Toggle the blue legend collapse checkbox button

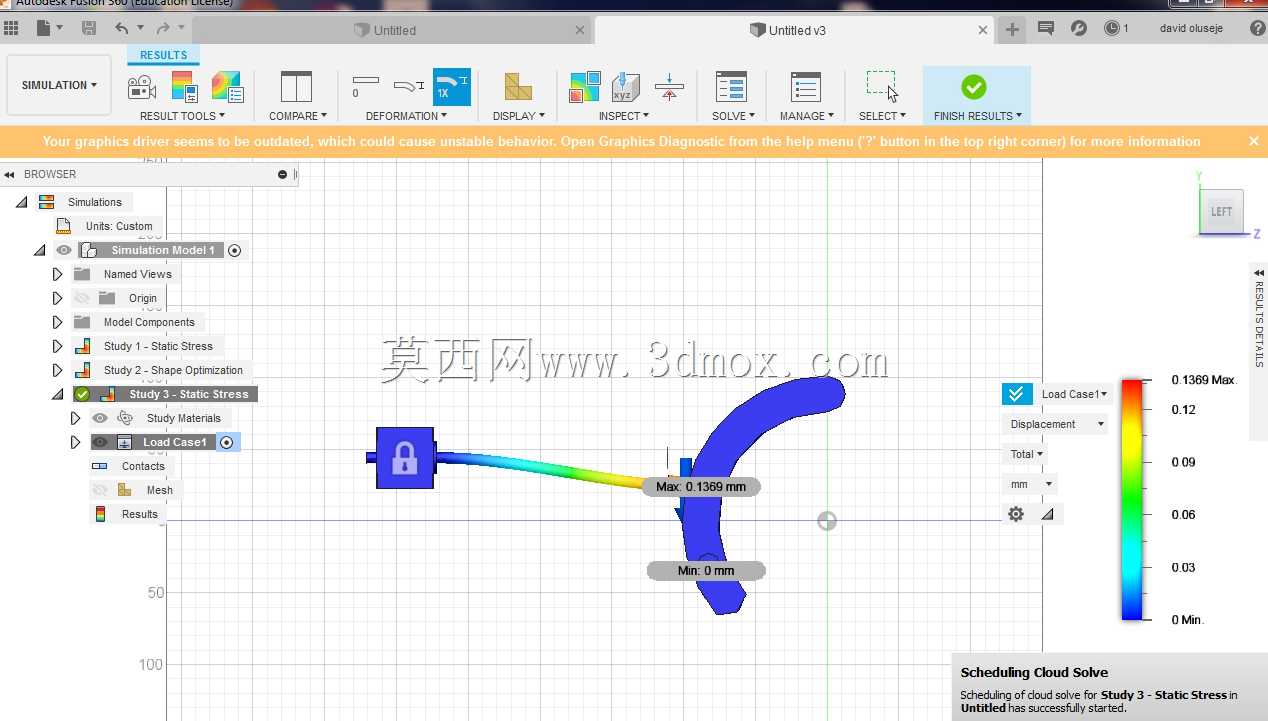point(1017,394)
